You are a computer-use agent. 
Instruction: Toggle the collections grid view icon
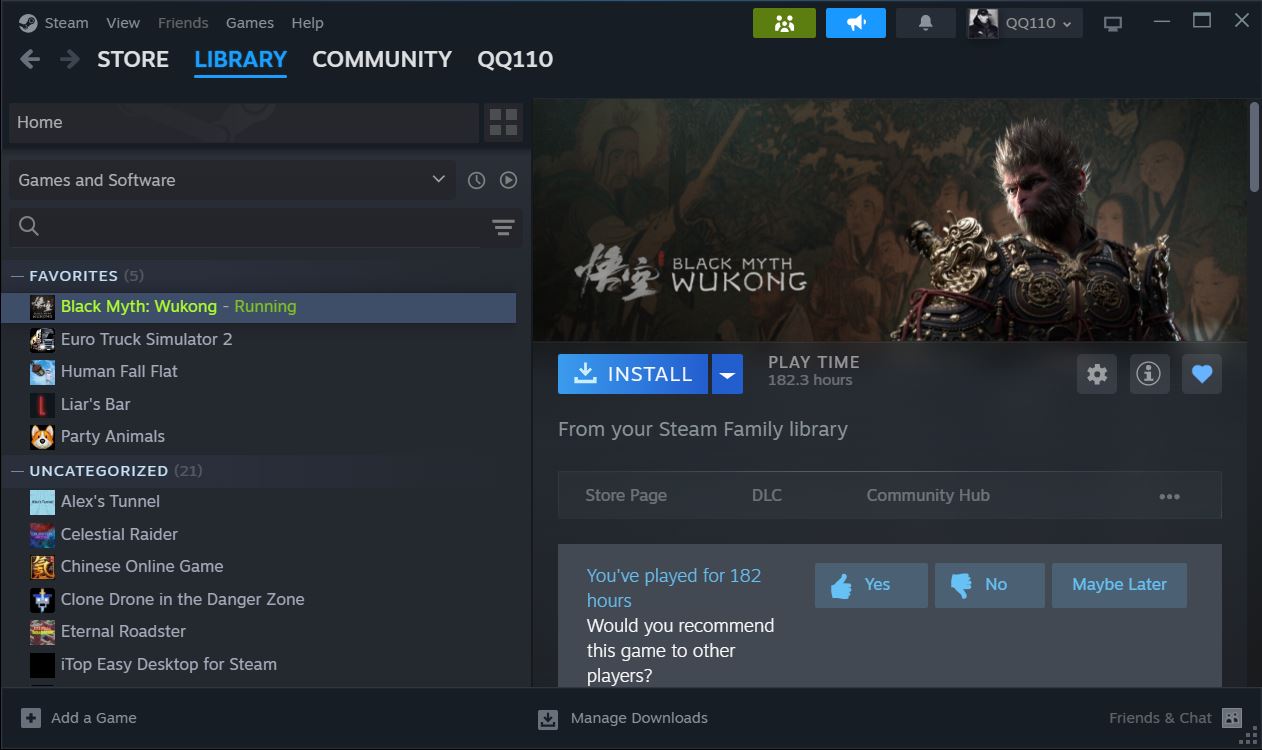tap(504, 122)
